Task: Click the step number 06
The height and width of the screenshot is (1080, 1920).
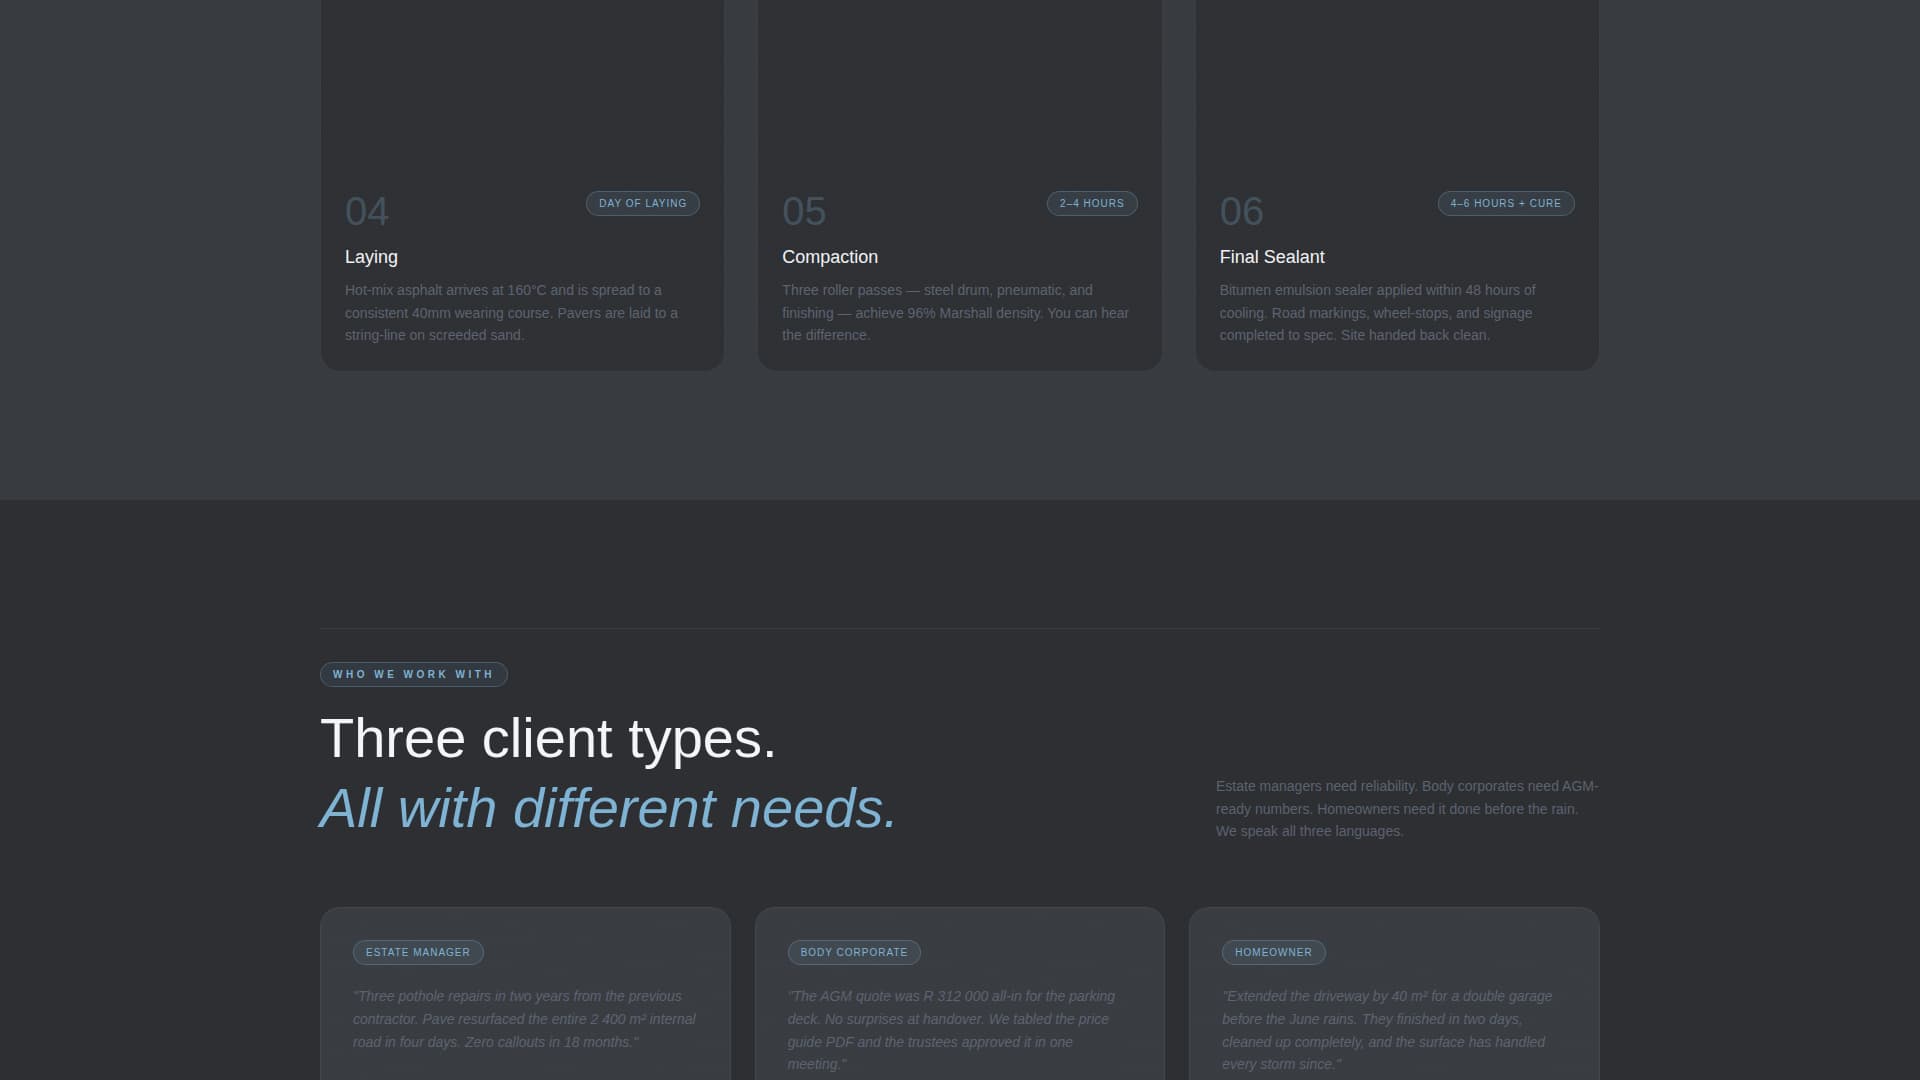Action: [1240, 211]
